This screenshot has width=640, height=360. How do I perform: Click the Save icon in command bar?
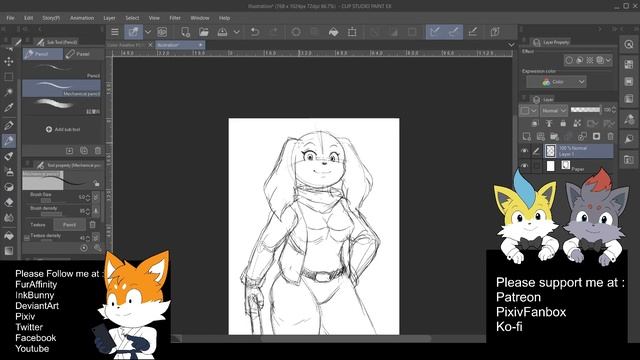(222, 32)
